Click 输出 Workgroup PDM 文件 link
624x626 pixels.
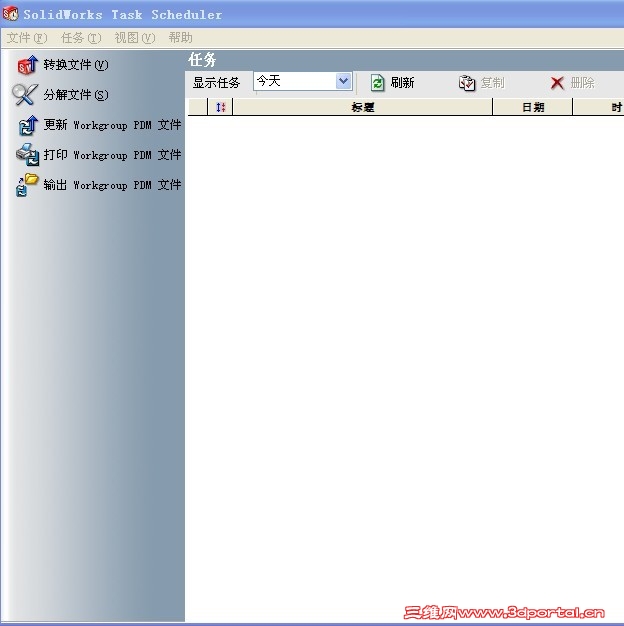click(112, 185)
